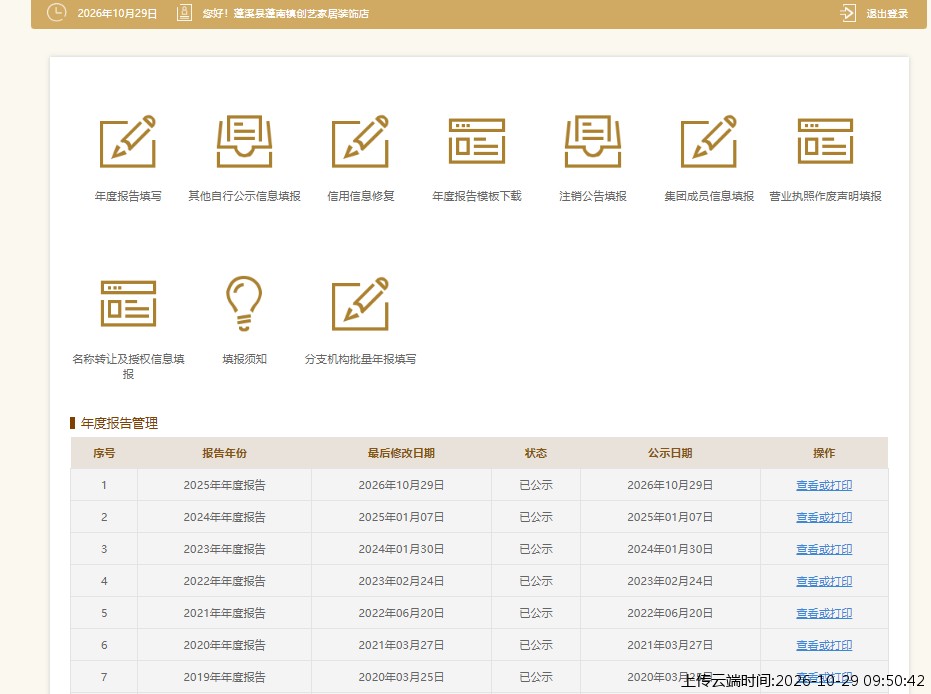Select the 其他自行公示信息填报 label
The width and height of the screenshot is (931, 694).
(x=244, y=196)
